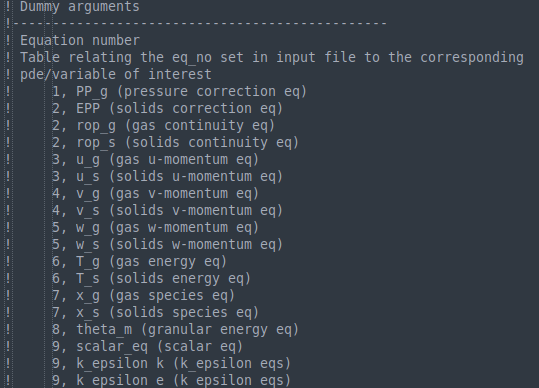This screenshot has width=539, height=388.
Task: Click the 'k_epsilon k' comment line
Action: click(171, 364)
